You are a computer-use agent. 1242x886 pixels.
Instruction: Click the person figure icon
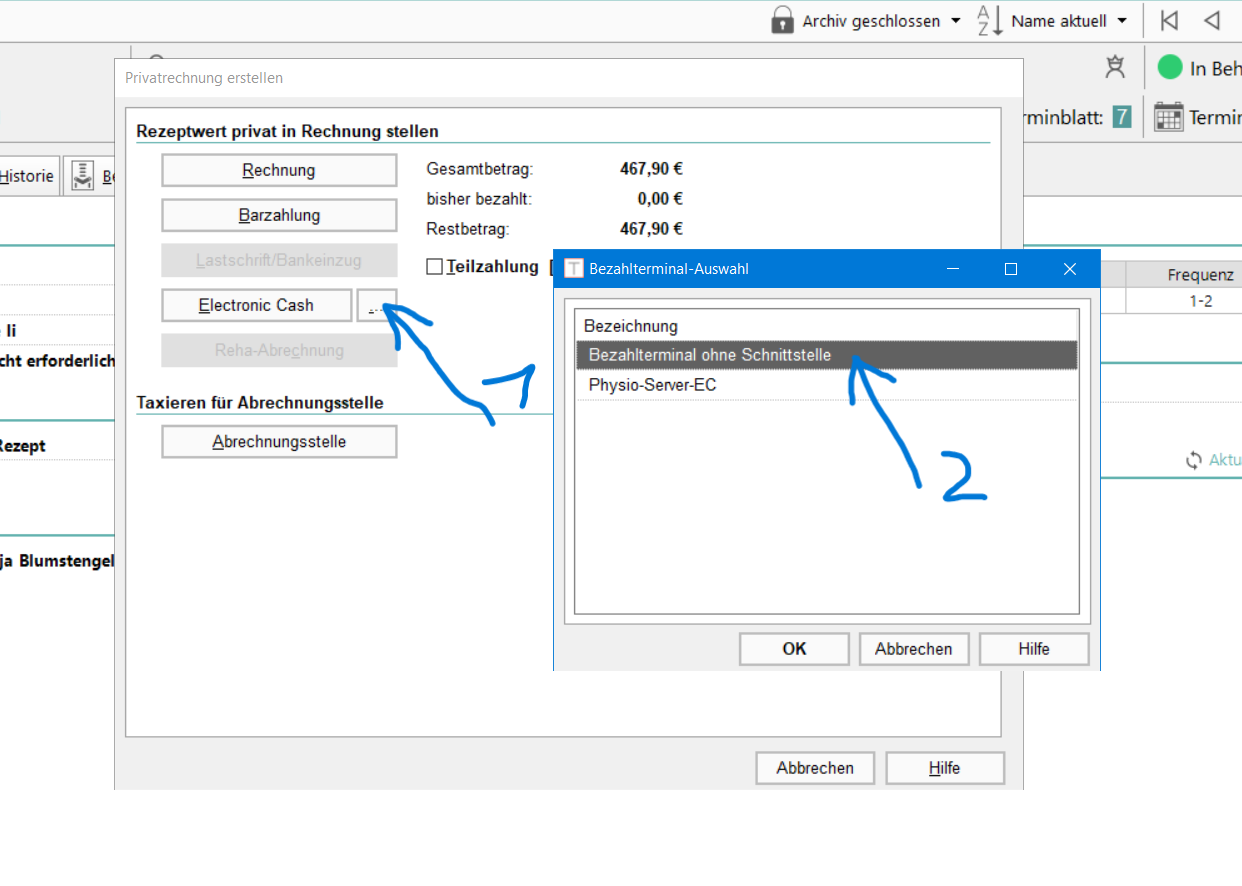(x=1115, y=67)
